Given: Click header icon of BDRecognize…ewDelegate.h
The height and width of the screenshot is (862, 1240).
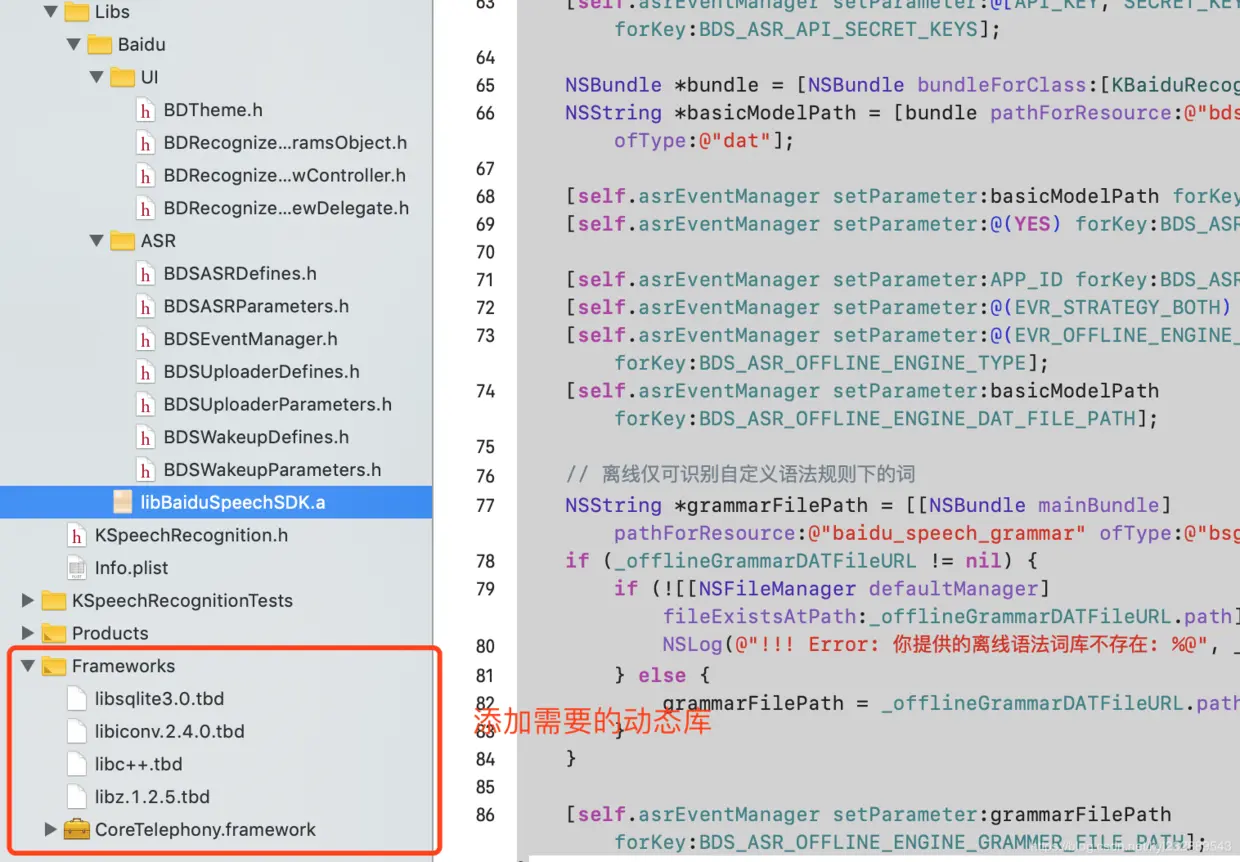Looking at the screenshot, I should click(146, 209).
